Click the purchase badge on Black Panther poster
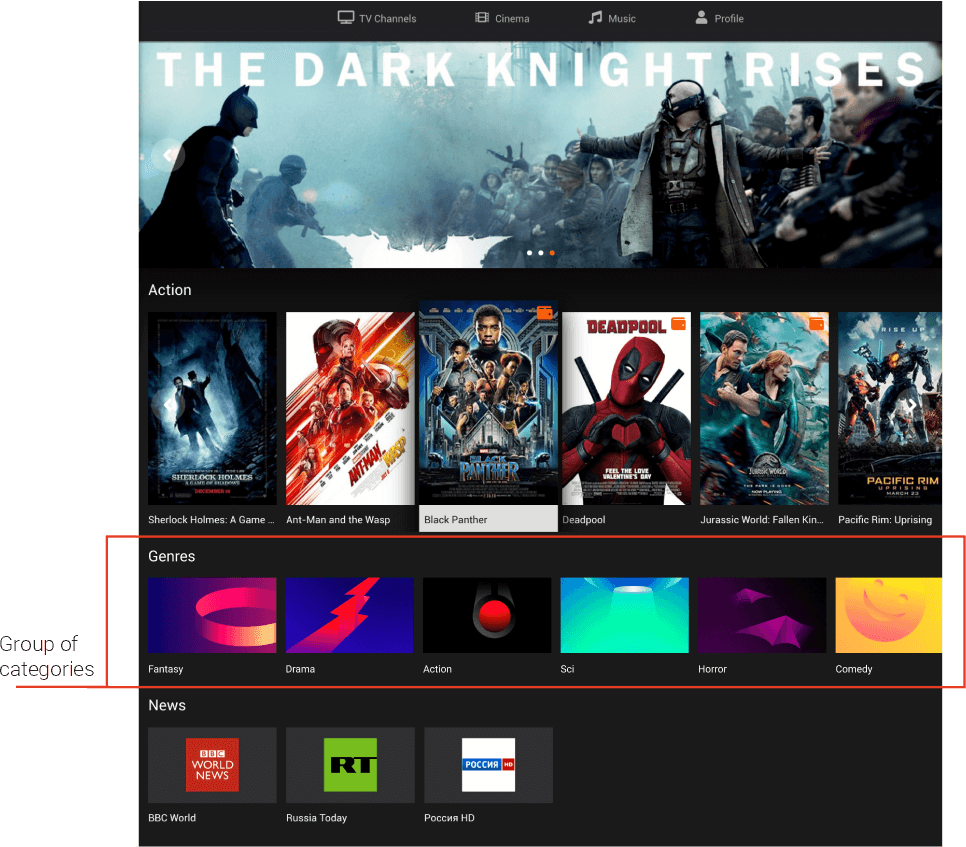The image size is (966, 847). (545, 313)
